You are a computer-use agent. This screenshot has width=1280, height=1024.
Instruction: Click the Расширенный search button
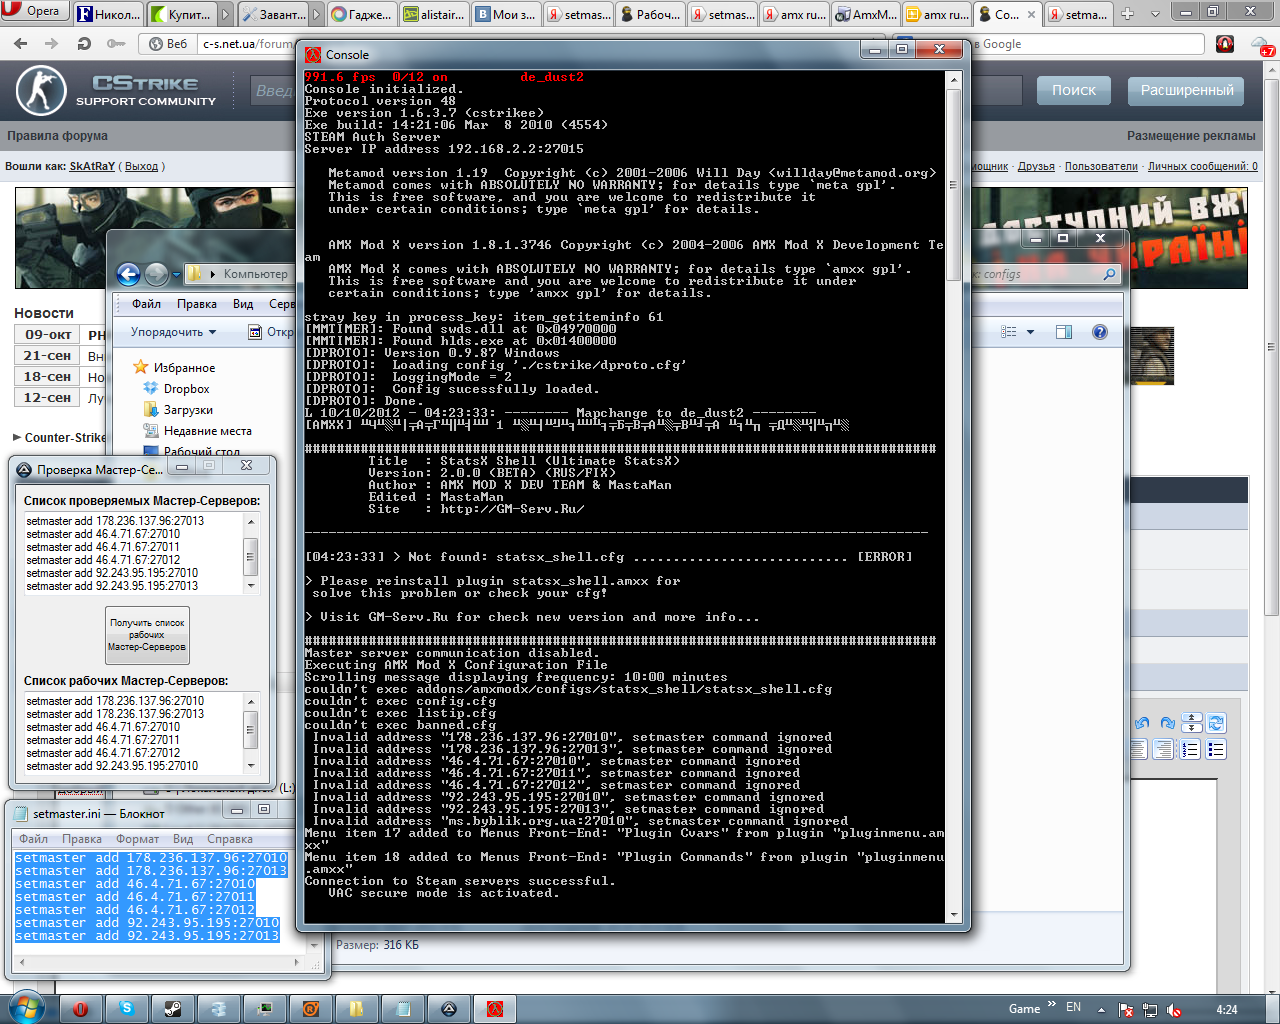1187,90
